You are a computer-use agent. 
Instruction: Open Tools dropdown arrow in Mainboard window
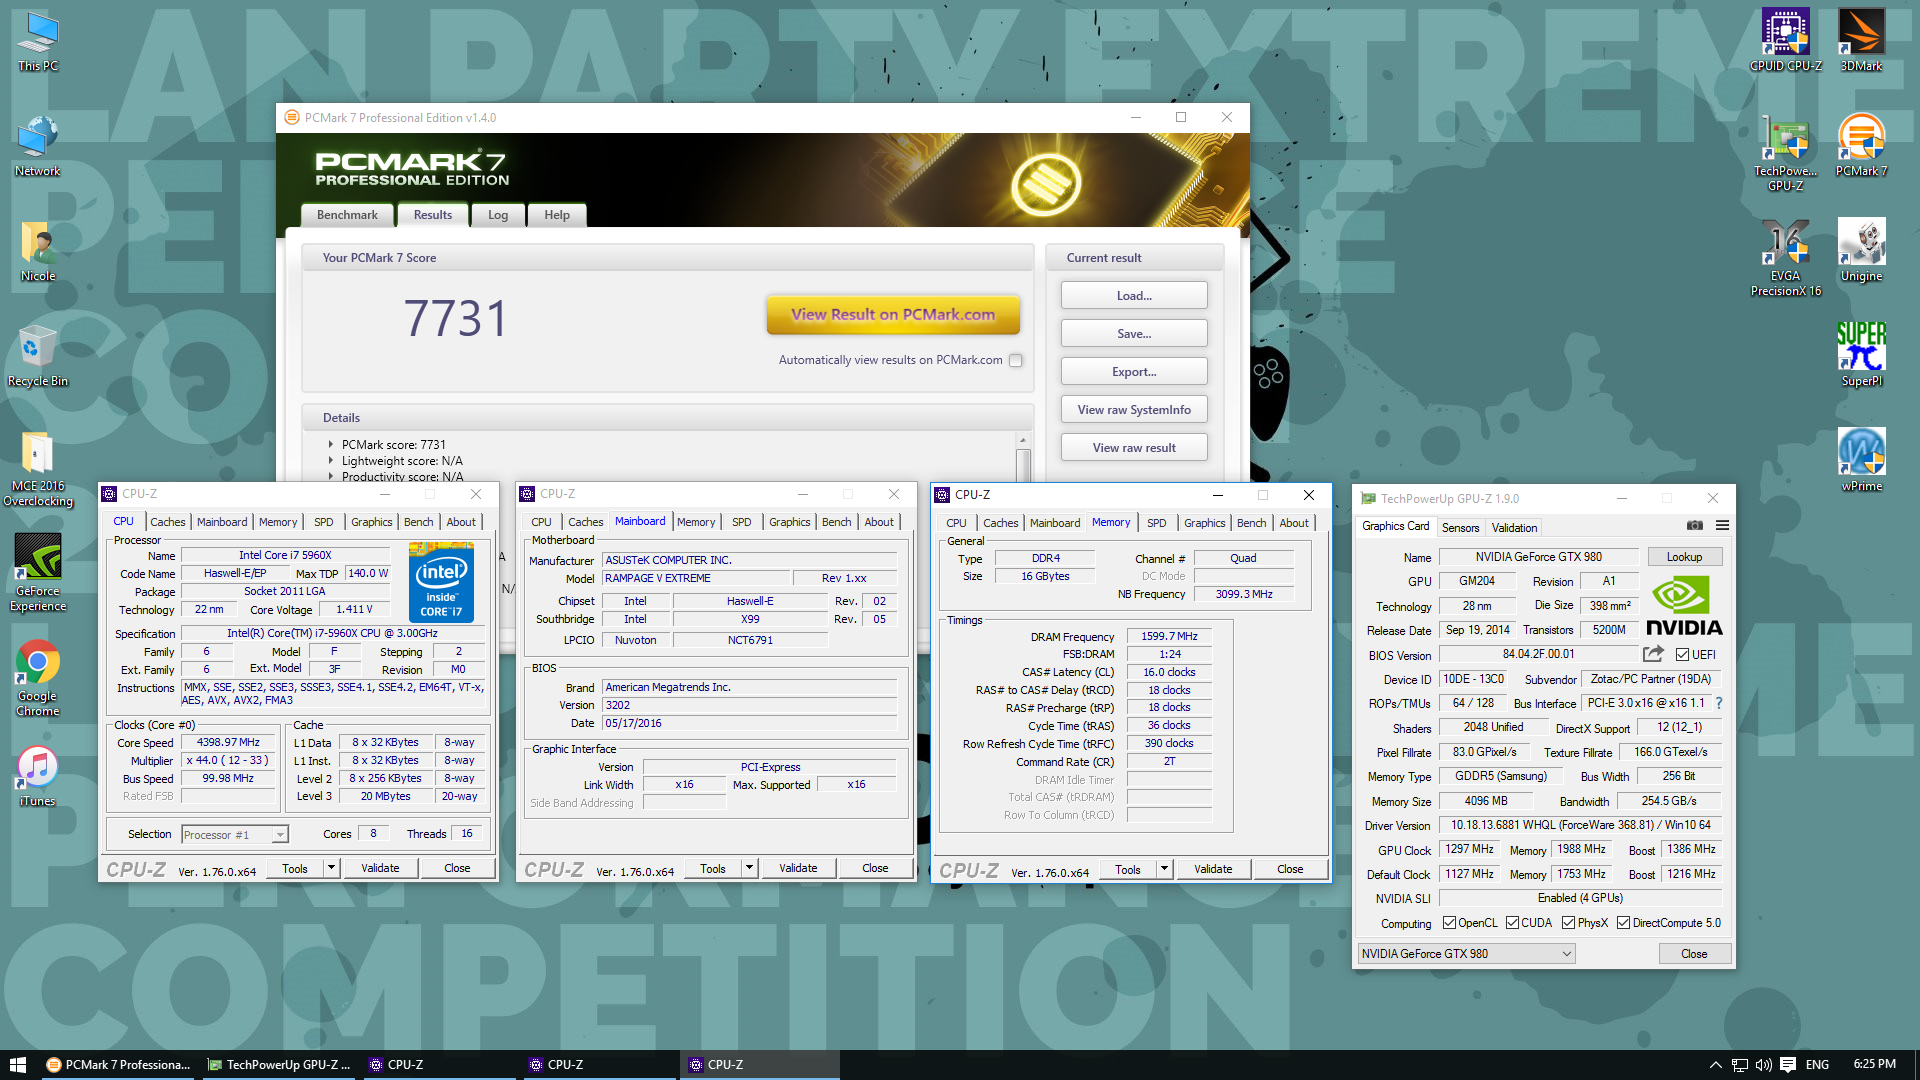(x=749, y=868)
